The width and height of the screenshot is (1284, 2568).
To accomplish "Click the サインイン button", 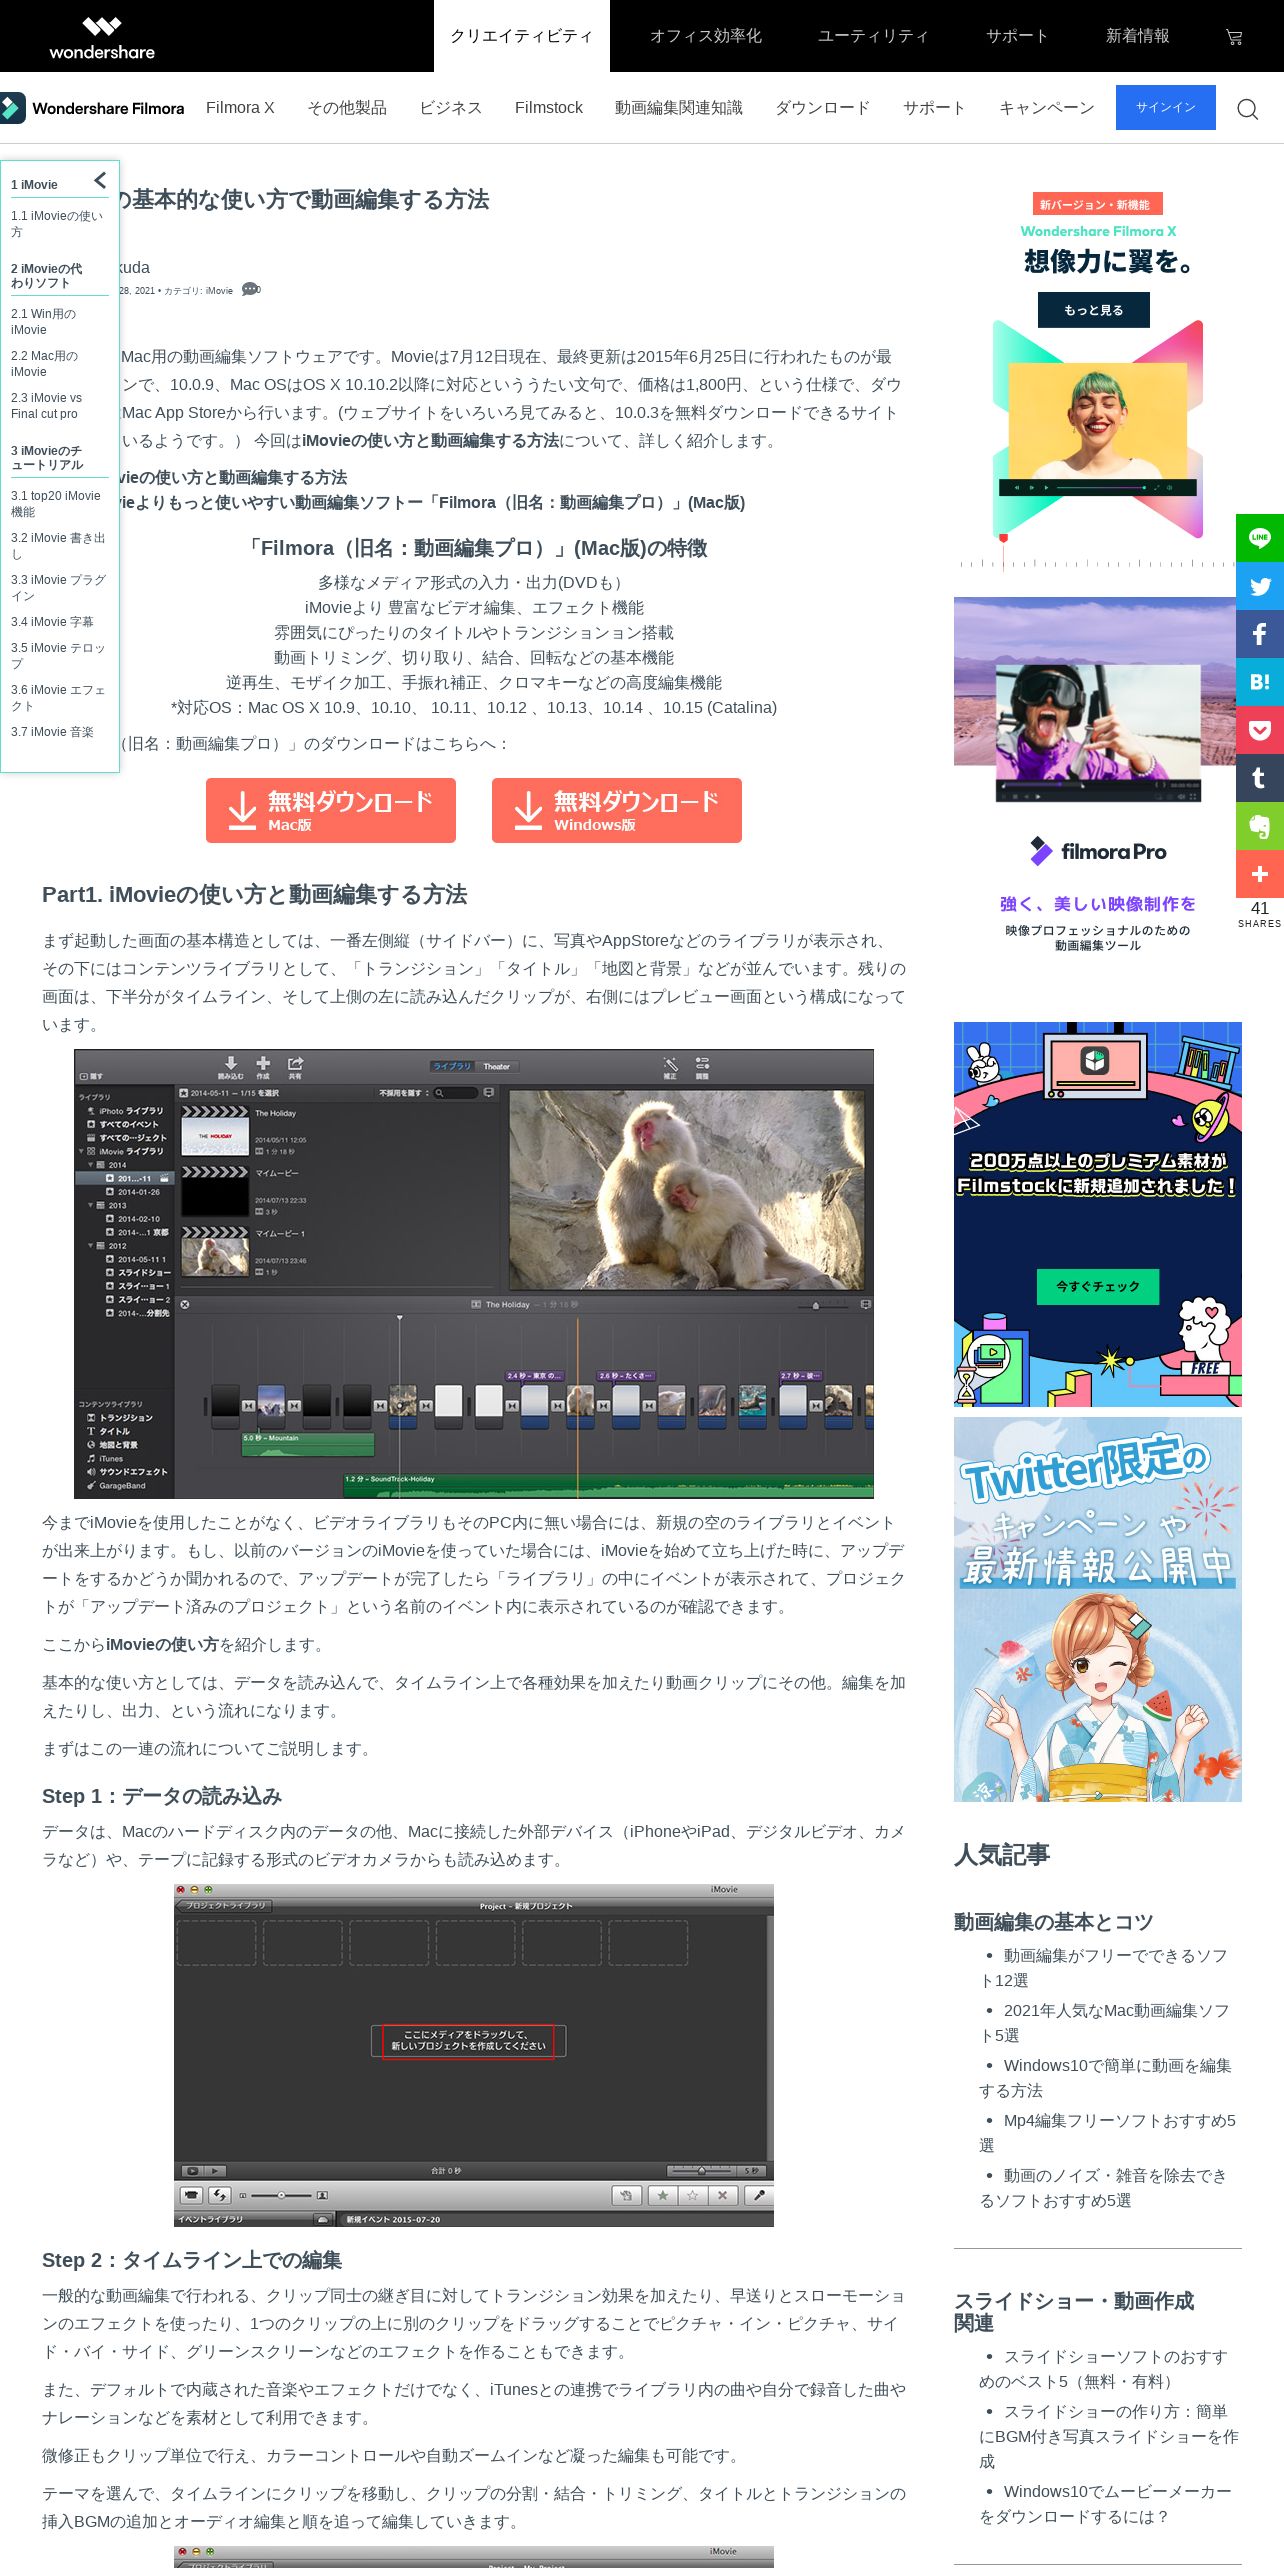I will (1166, 107).
